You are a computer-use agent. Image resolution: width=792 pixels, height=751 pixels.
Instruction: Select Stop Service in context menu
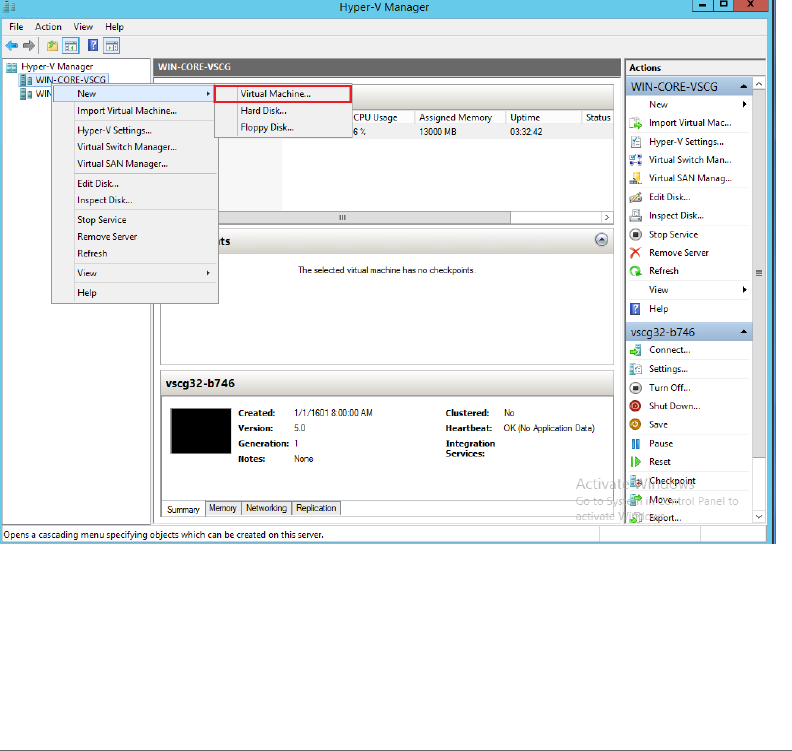point(135,220)
